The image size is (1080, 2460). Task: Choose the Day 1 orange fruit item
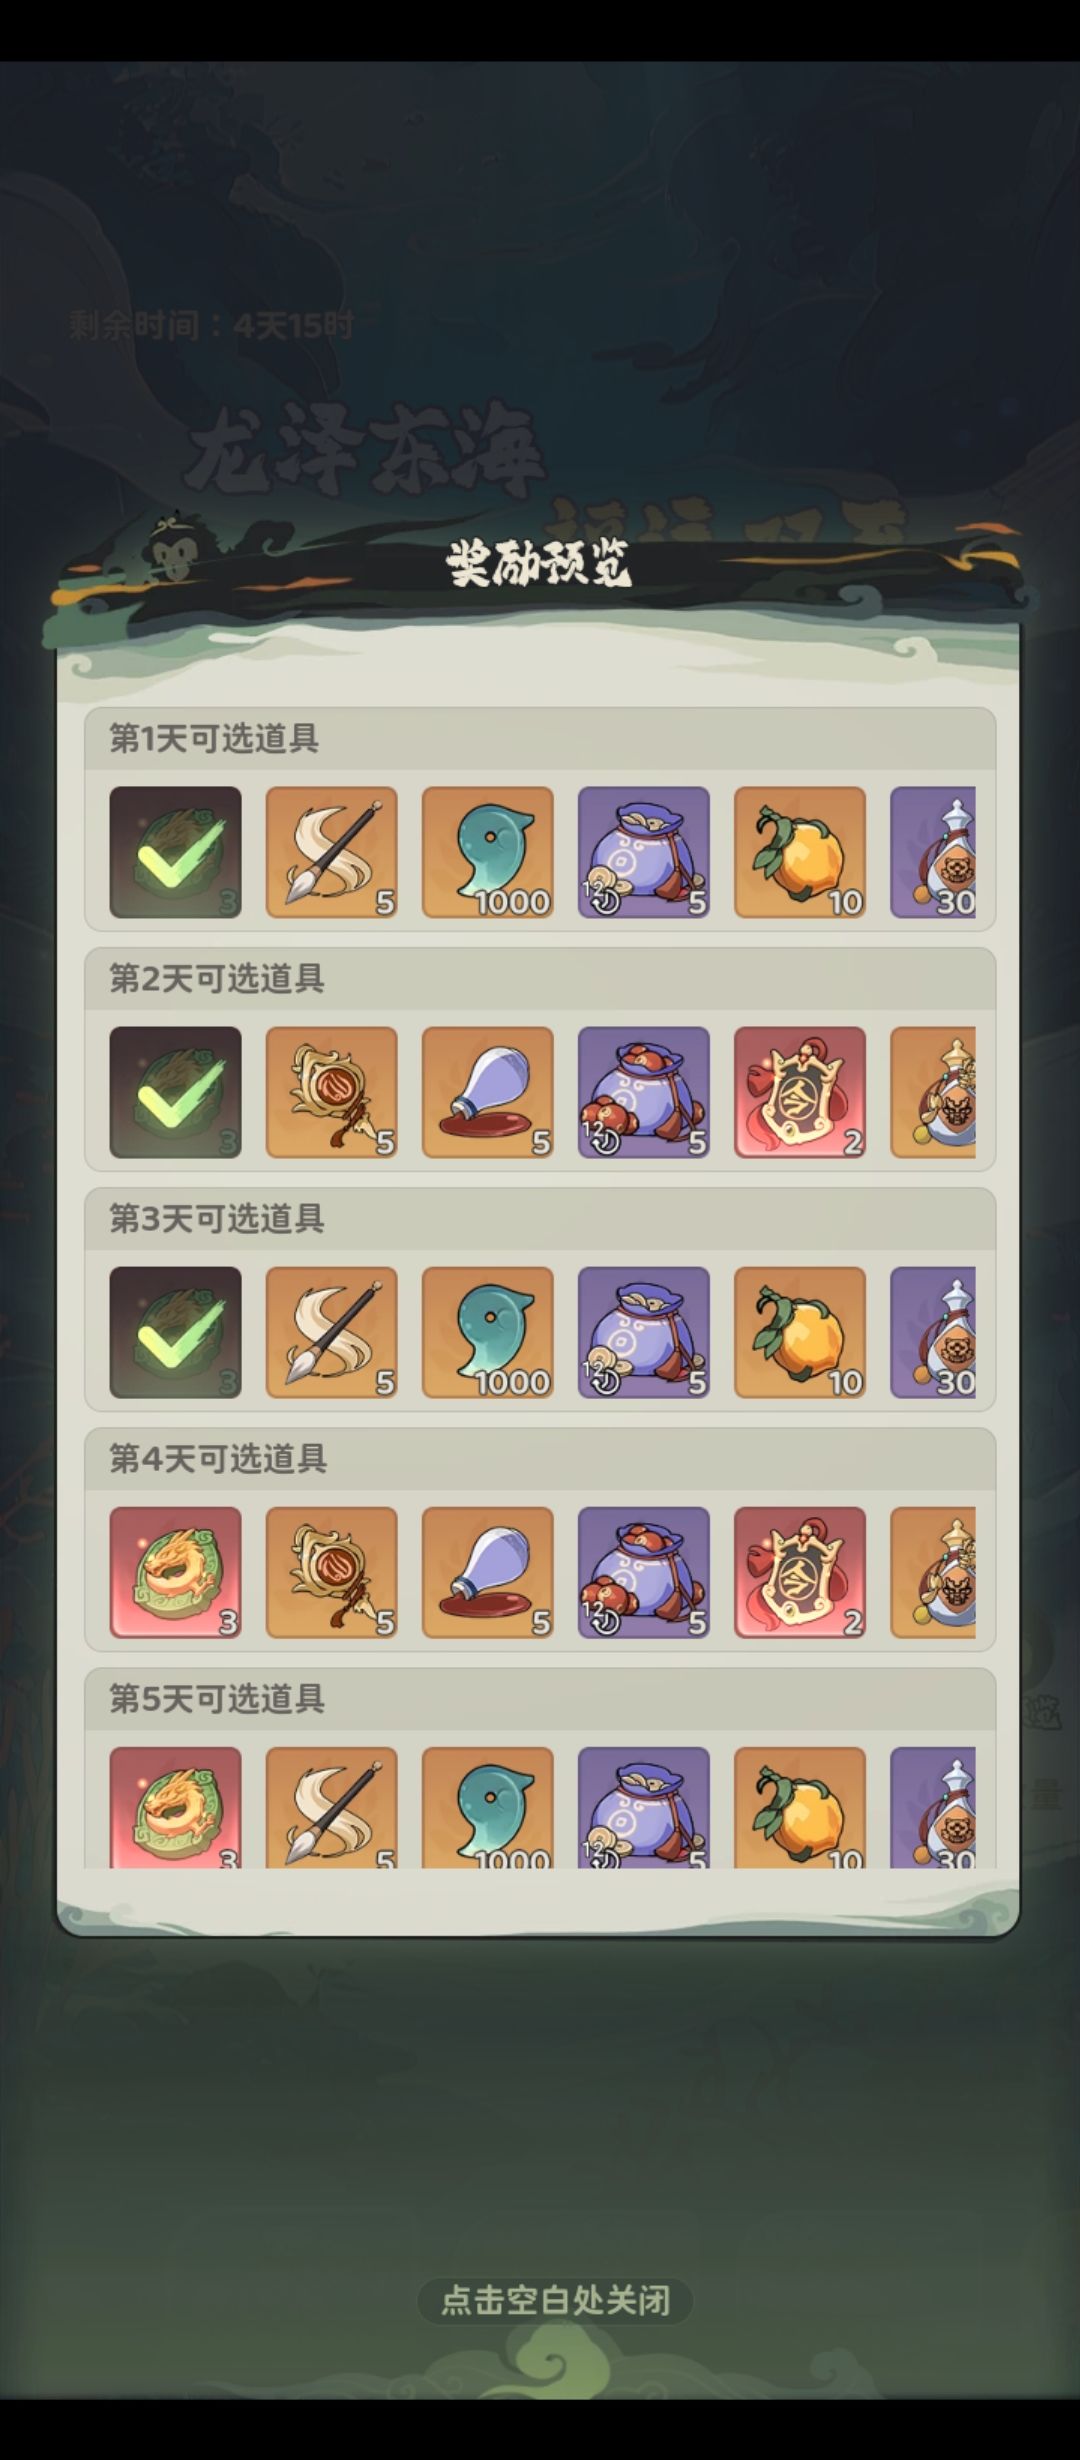(799, 852)
